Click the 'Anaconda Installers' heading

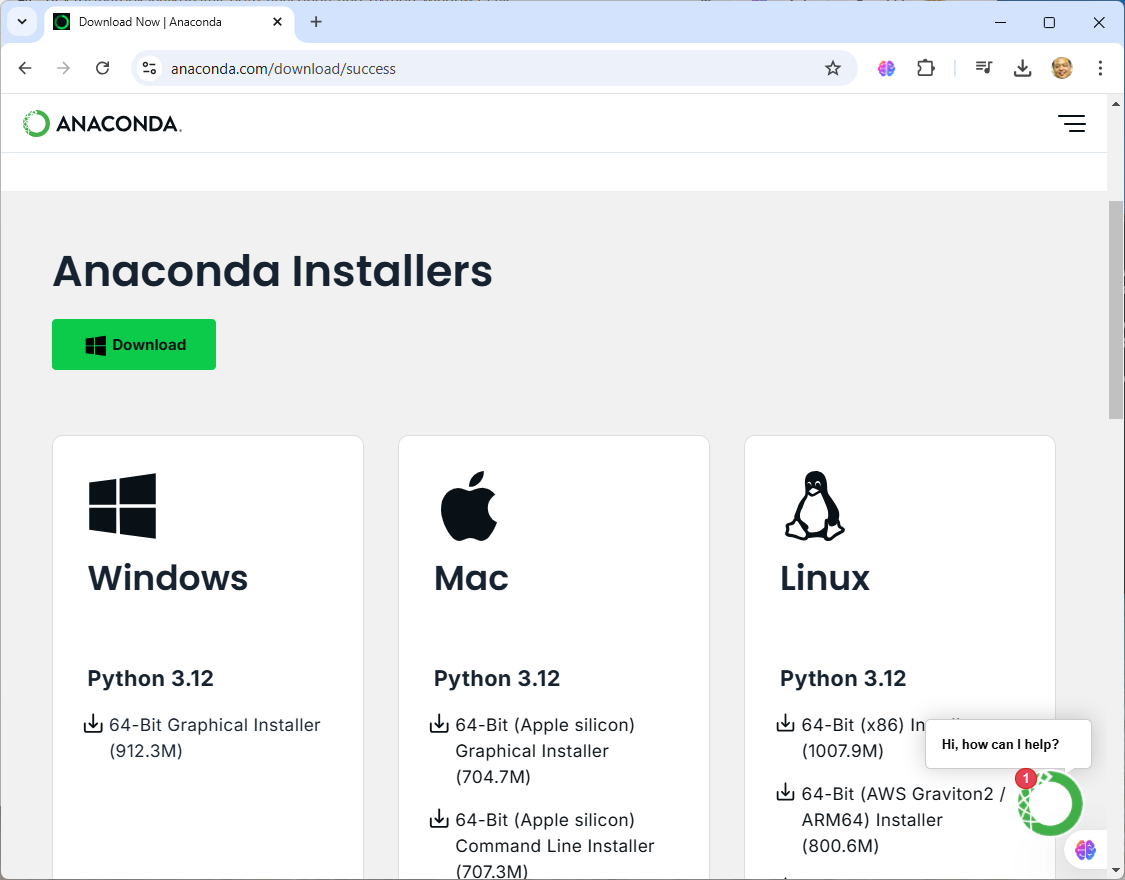273,271
